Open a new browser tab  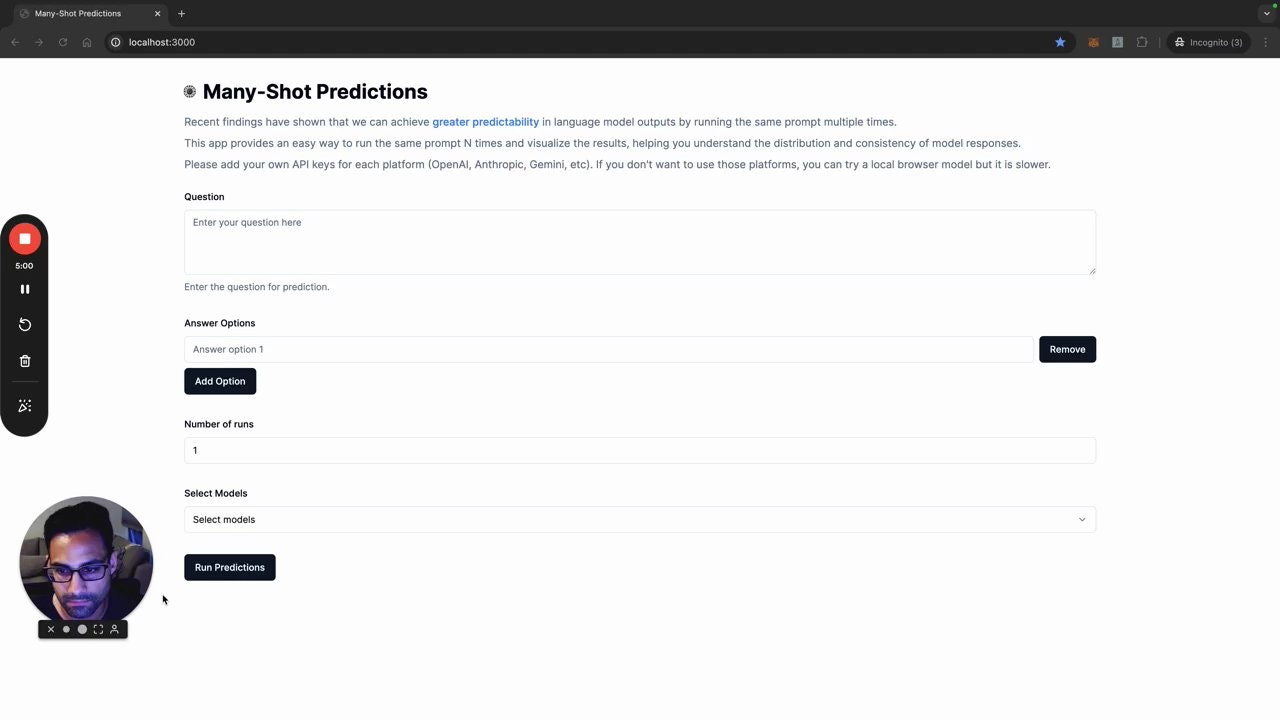(x=181, y=13)
